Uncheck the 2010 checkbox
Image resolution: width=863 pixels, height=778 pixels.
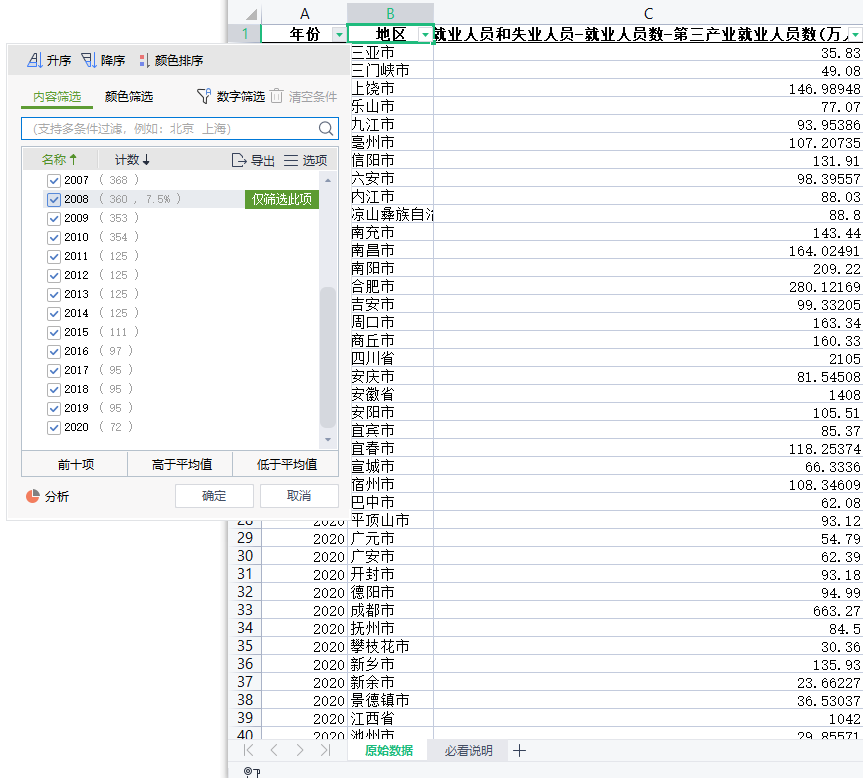(53, 238)
